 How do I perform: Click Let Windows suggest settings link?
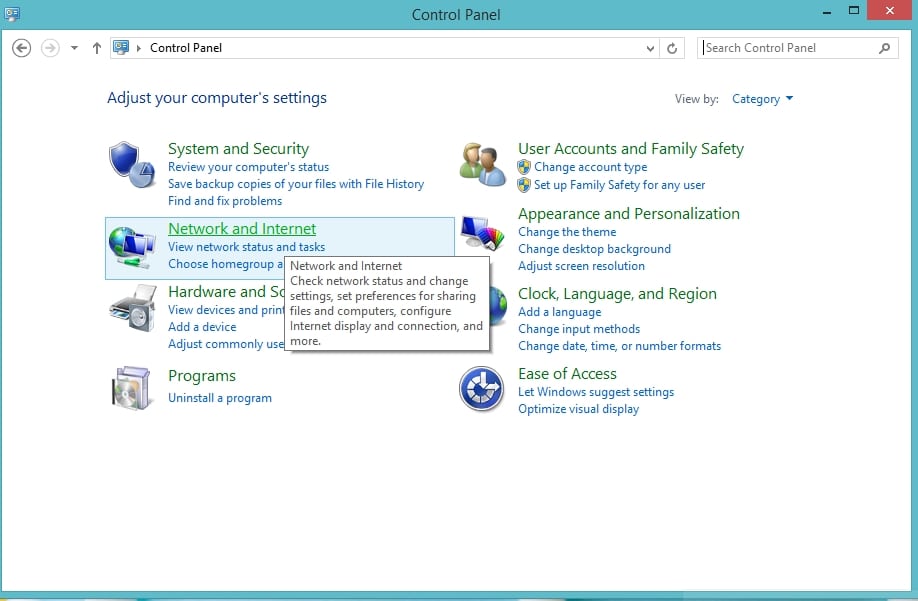point(596,392)
